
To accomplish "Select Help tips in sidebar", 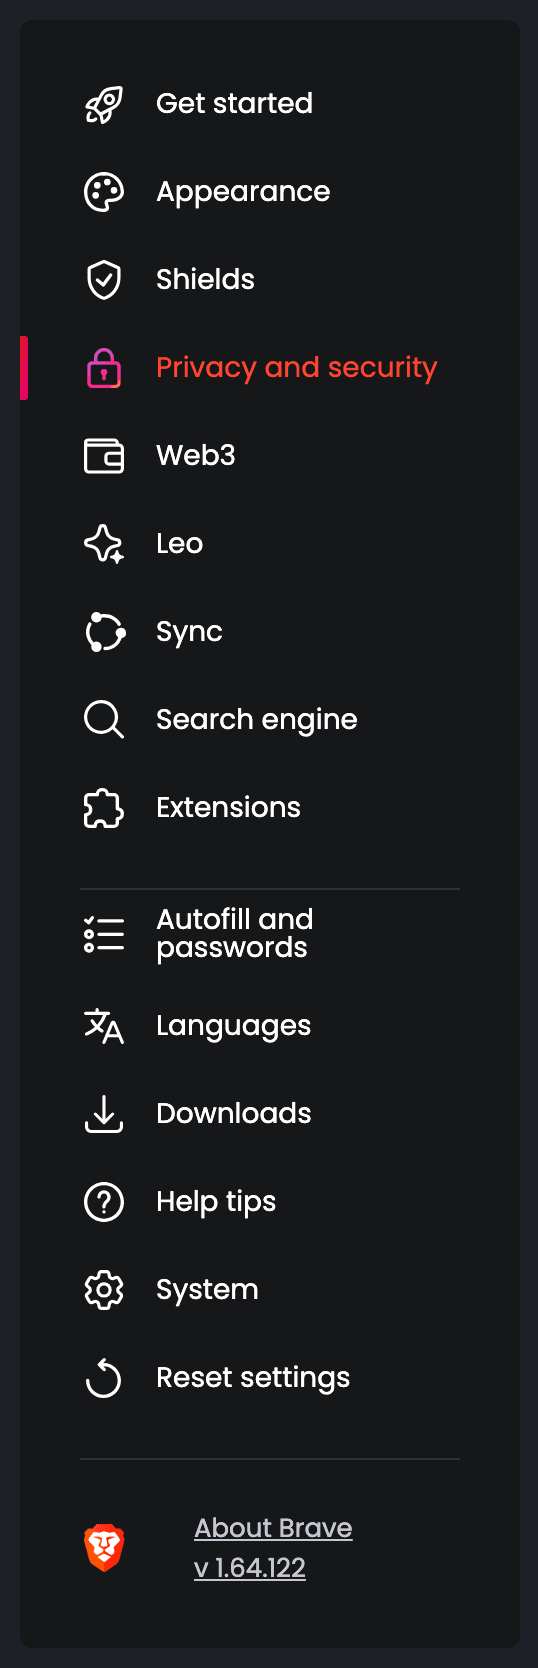I will (x=270, y=1202).
